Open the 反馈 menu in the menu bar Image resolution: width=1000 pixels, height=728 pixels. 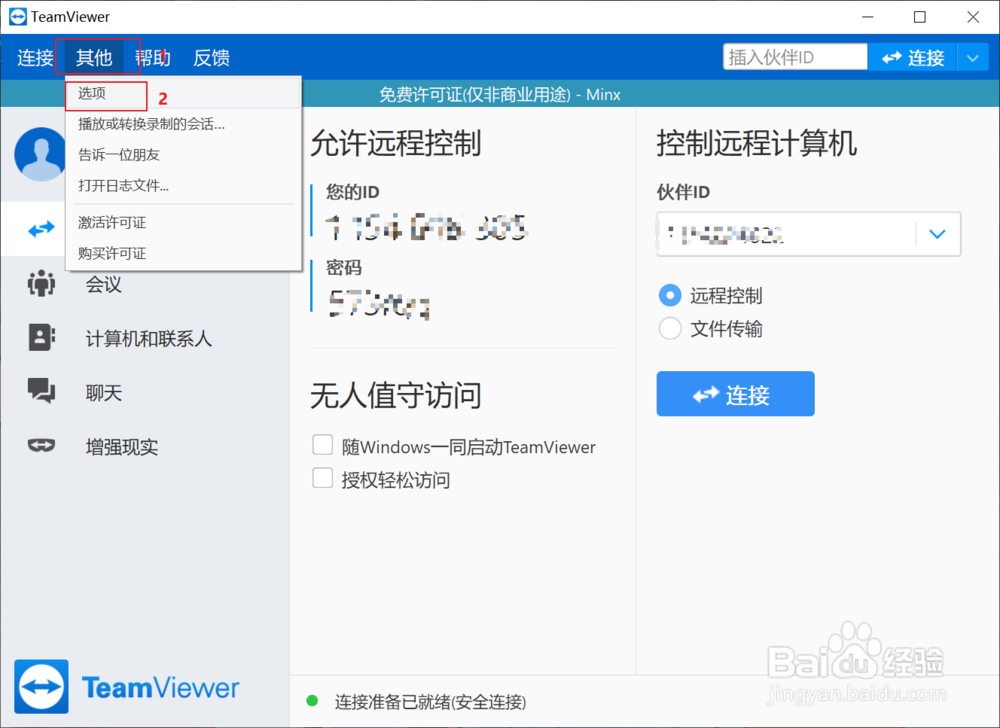211,58
